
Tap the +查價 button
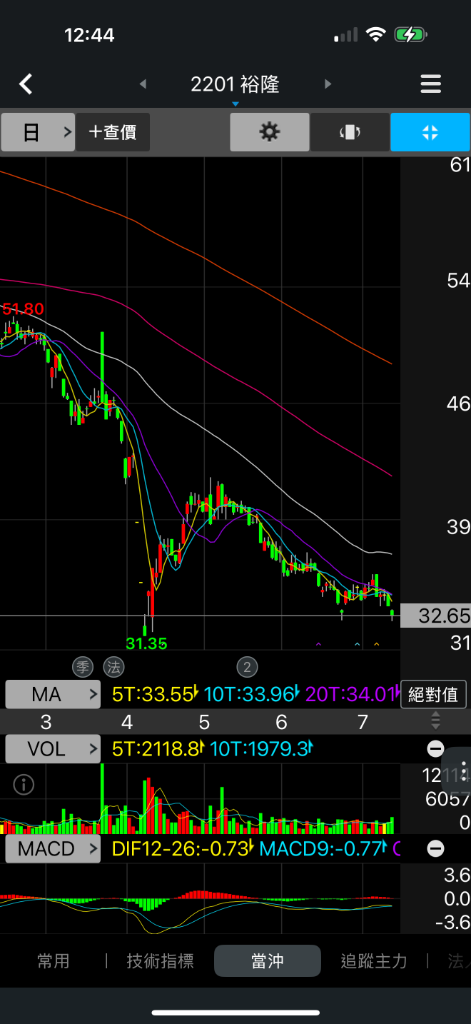112,132
